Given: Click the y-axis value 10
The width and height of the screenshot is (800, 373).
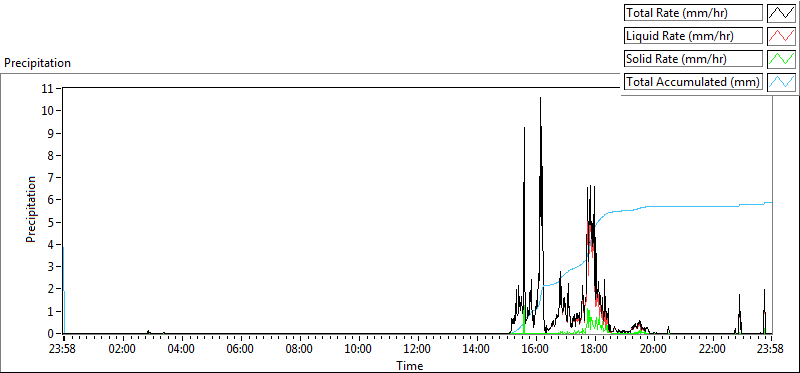Looking at the screenshot, I should (x=48, y=111).
